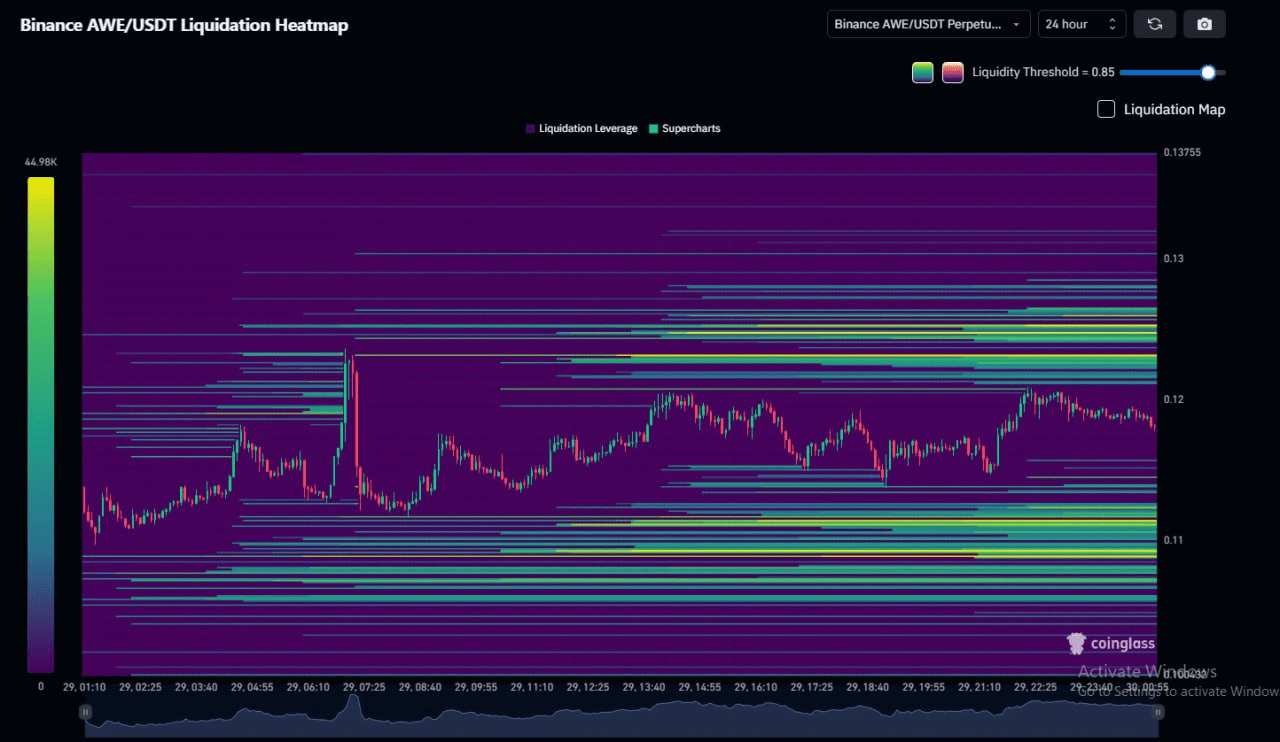
Task: Click the up/down arrows beside 24 hour
Action: click(1111, 24)
